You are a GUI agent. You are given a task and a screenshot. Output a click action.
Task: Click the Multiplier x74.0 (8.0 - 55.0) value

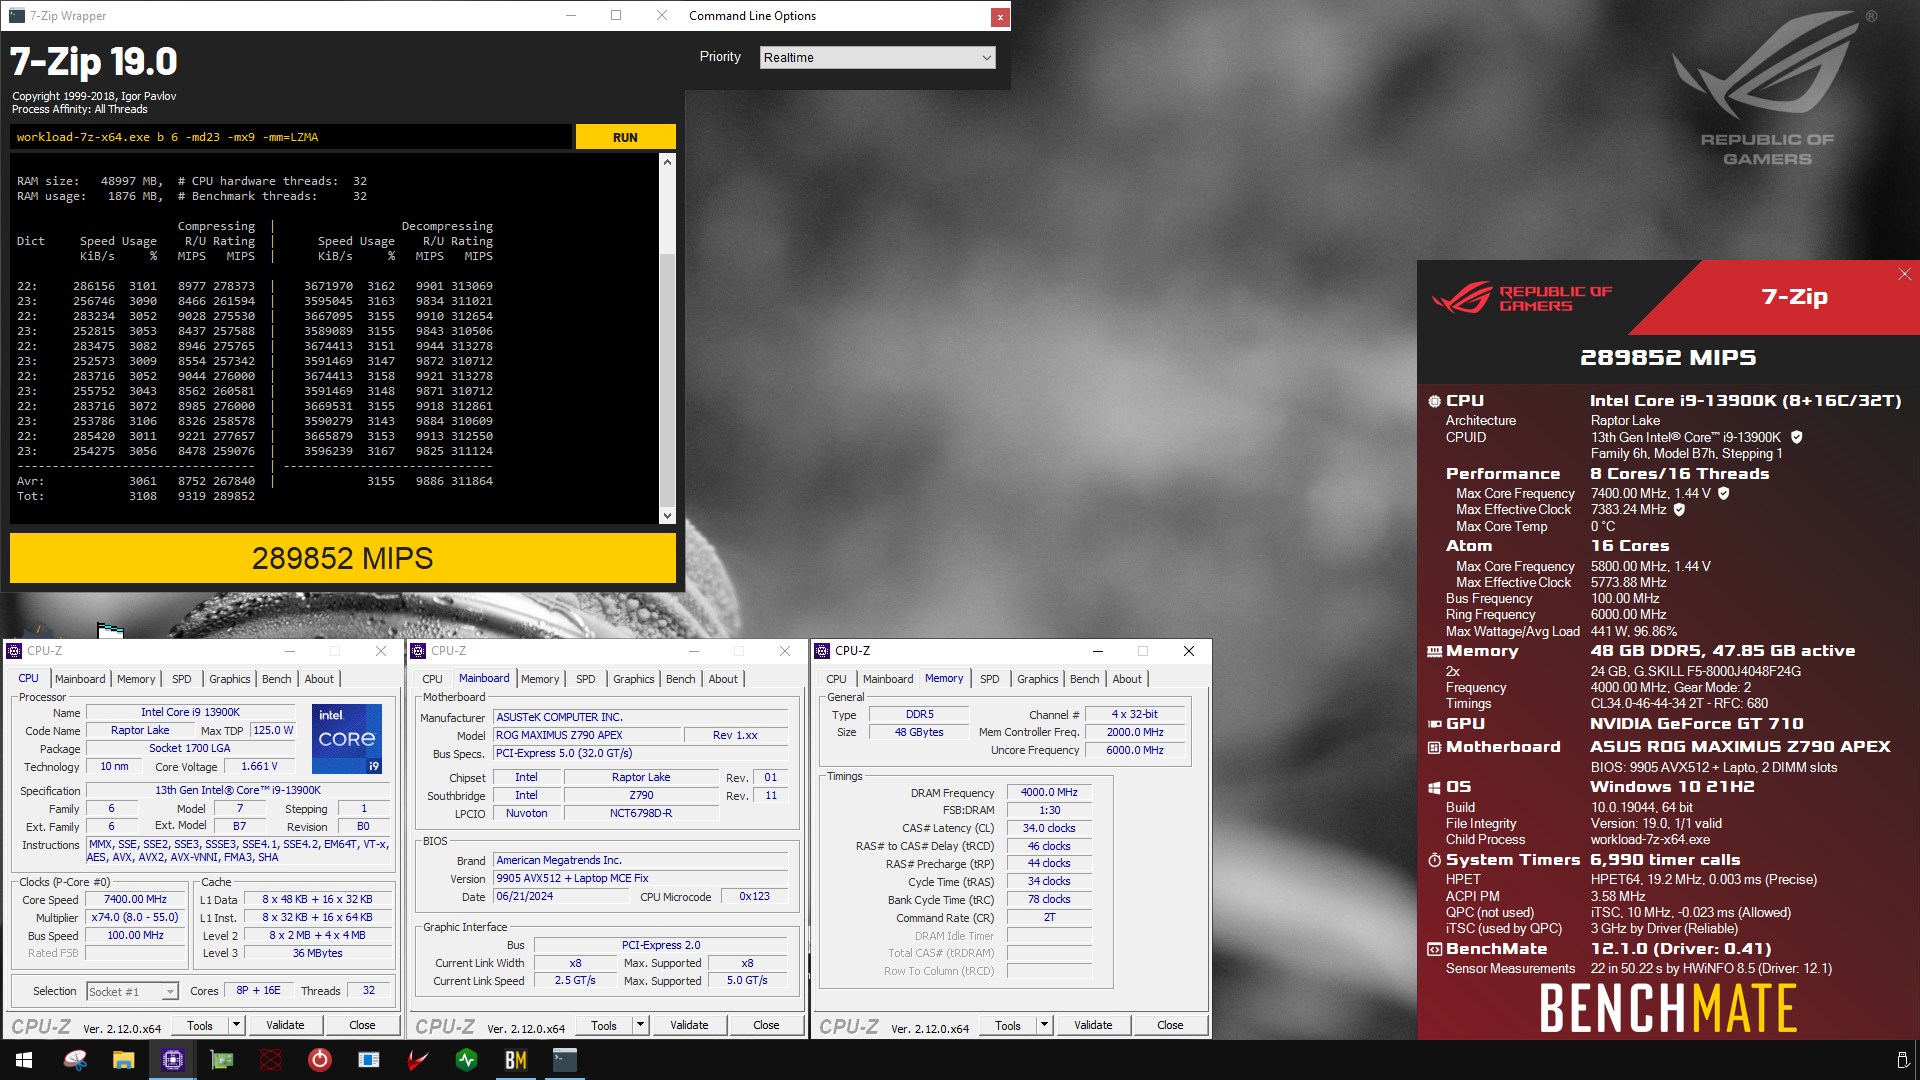pos(135,918)
